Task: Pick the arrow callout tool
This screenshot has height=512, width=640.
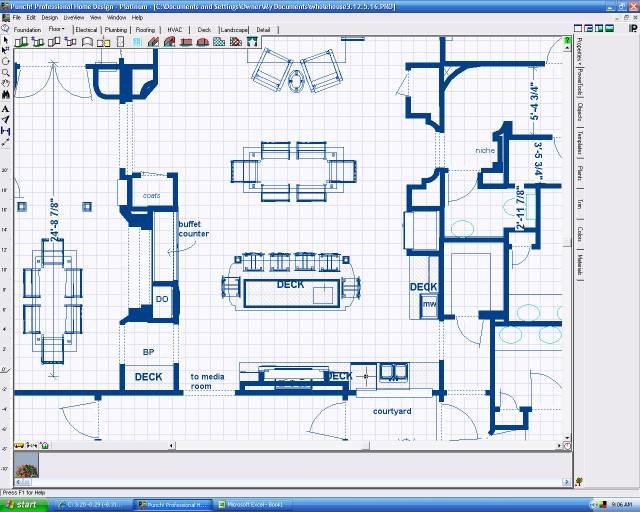Action: 5,120
